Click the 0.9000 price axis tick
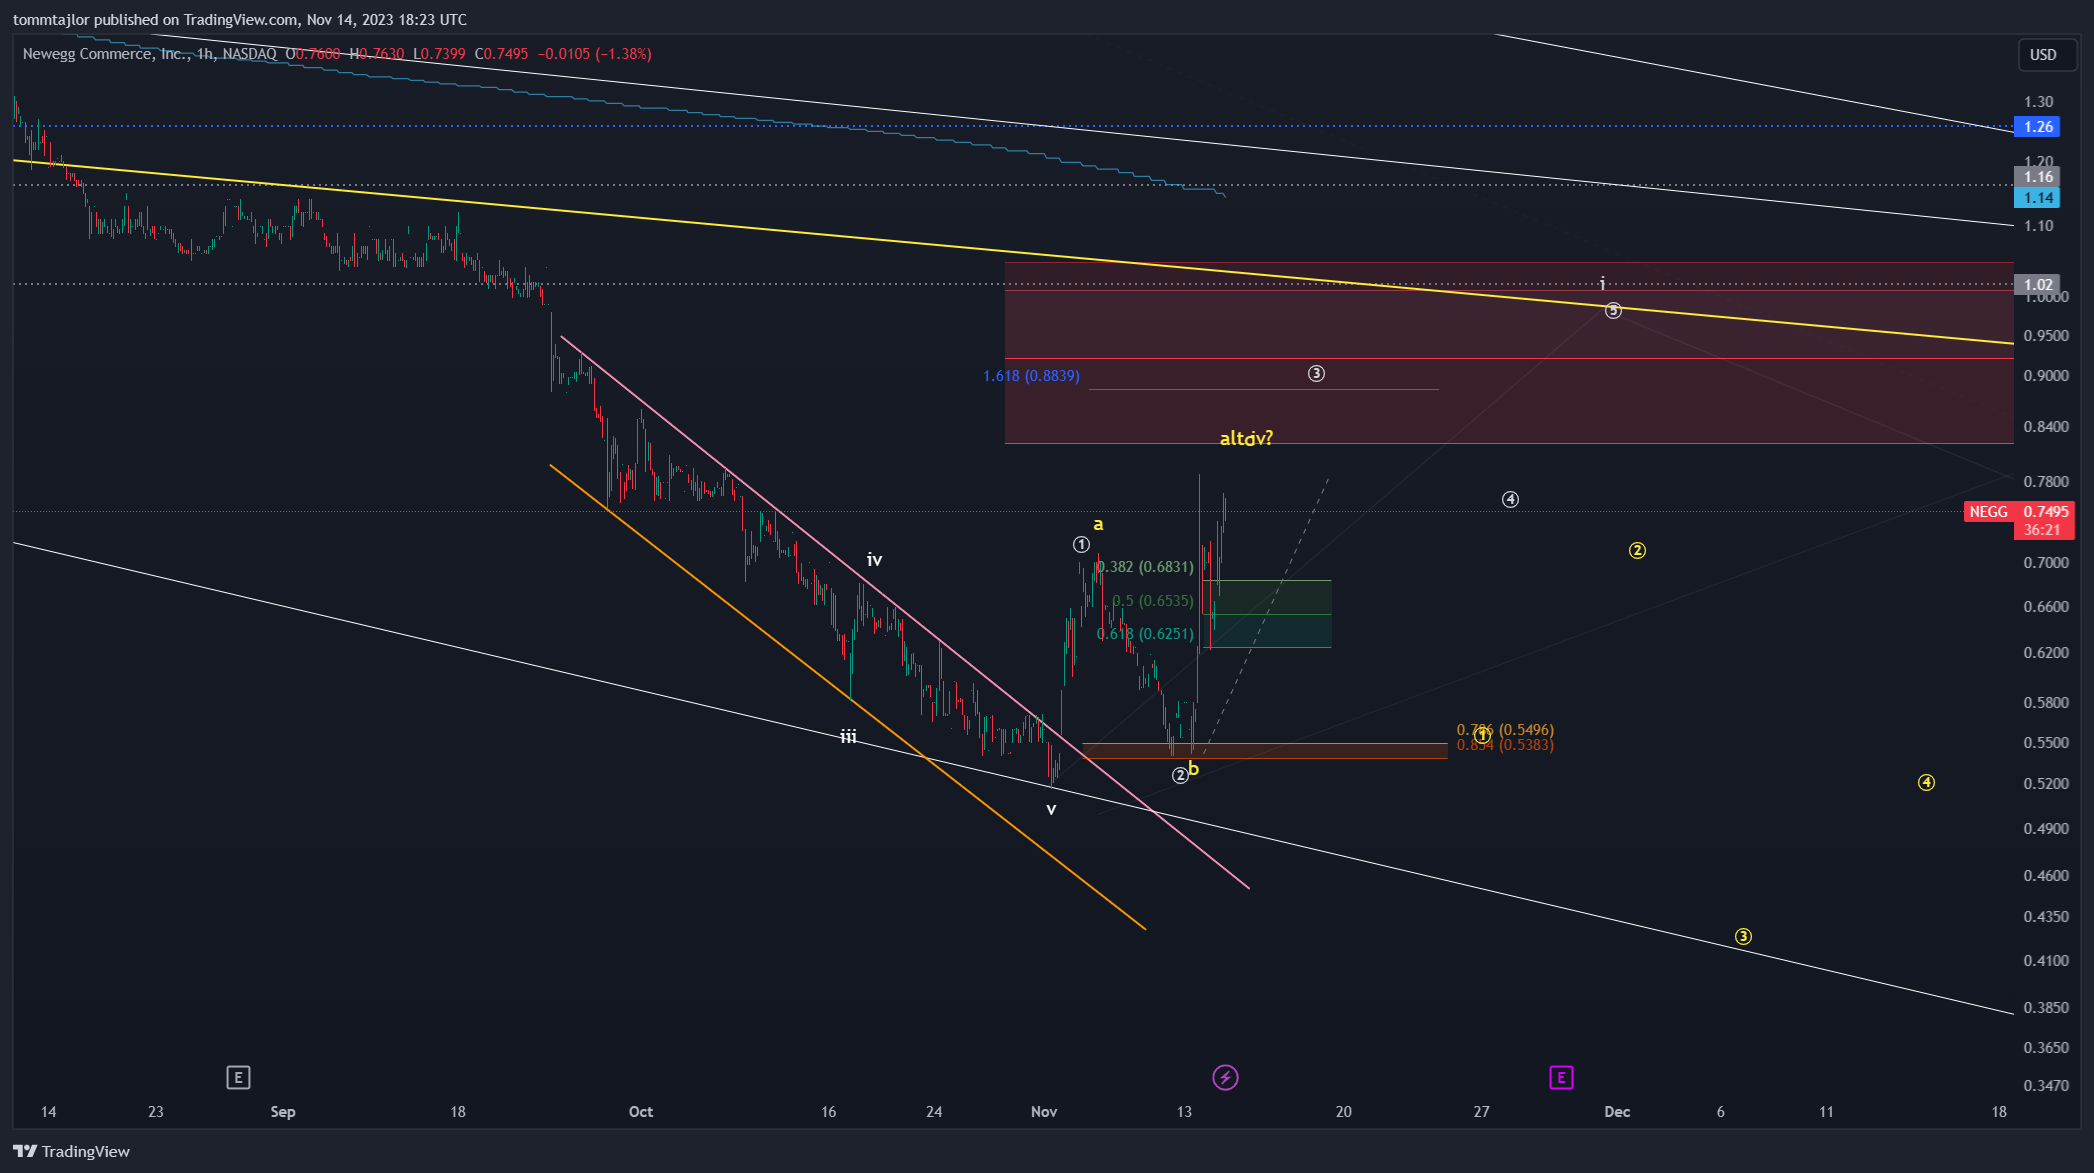The width and height of the screenshot is (2094, 1173). tap(2046, 376)
